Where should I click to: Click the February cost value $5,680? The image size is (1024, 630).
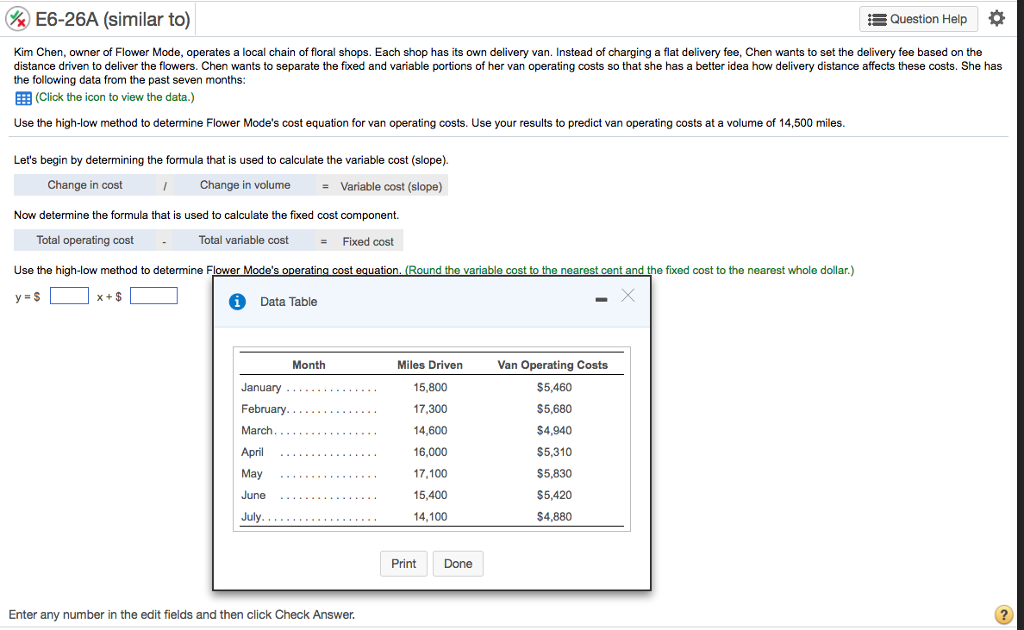[x=554, y=409]
